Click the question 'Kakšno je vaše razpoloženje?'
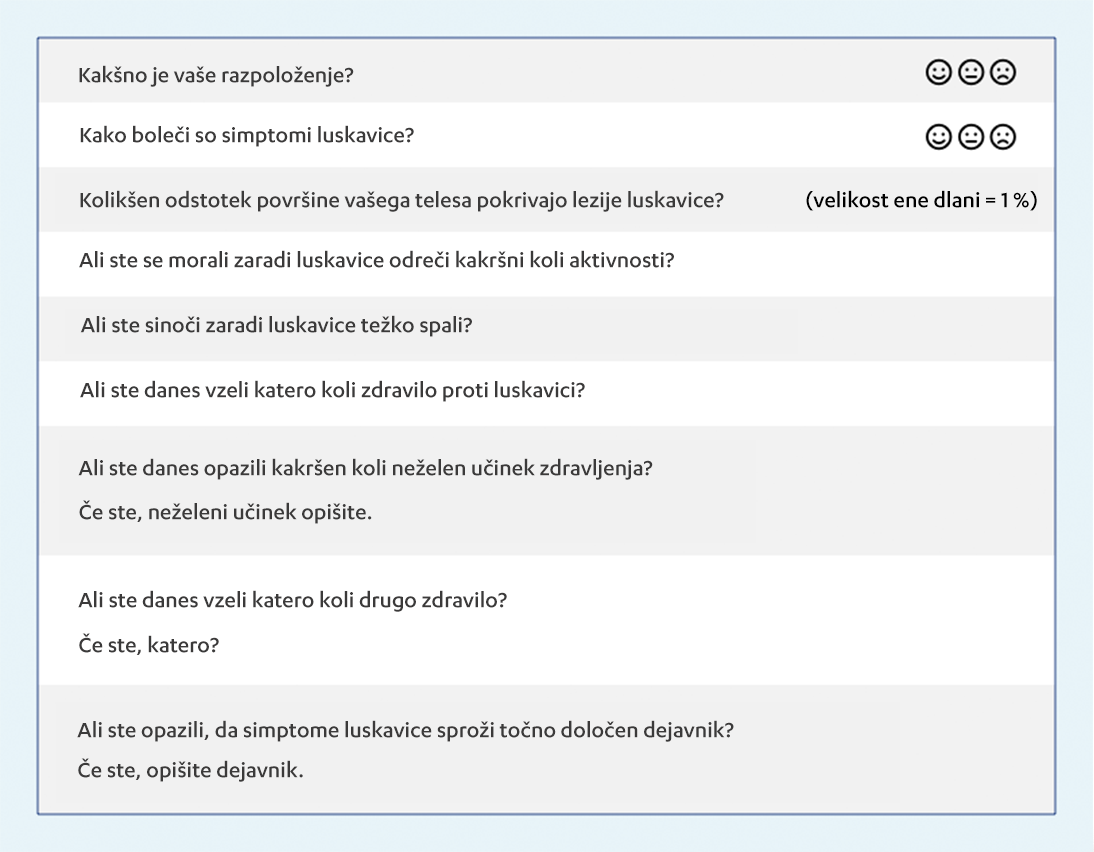This screenshot has height=852, width=1094. click(x=215, y=77)
